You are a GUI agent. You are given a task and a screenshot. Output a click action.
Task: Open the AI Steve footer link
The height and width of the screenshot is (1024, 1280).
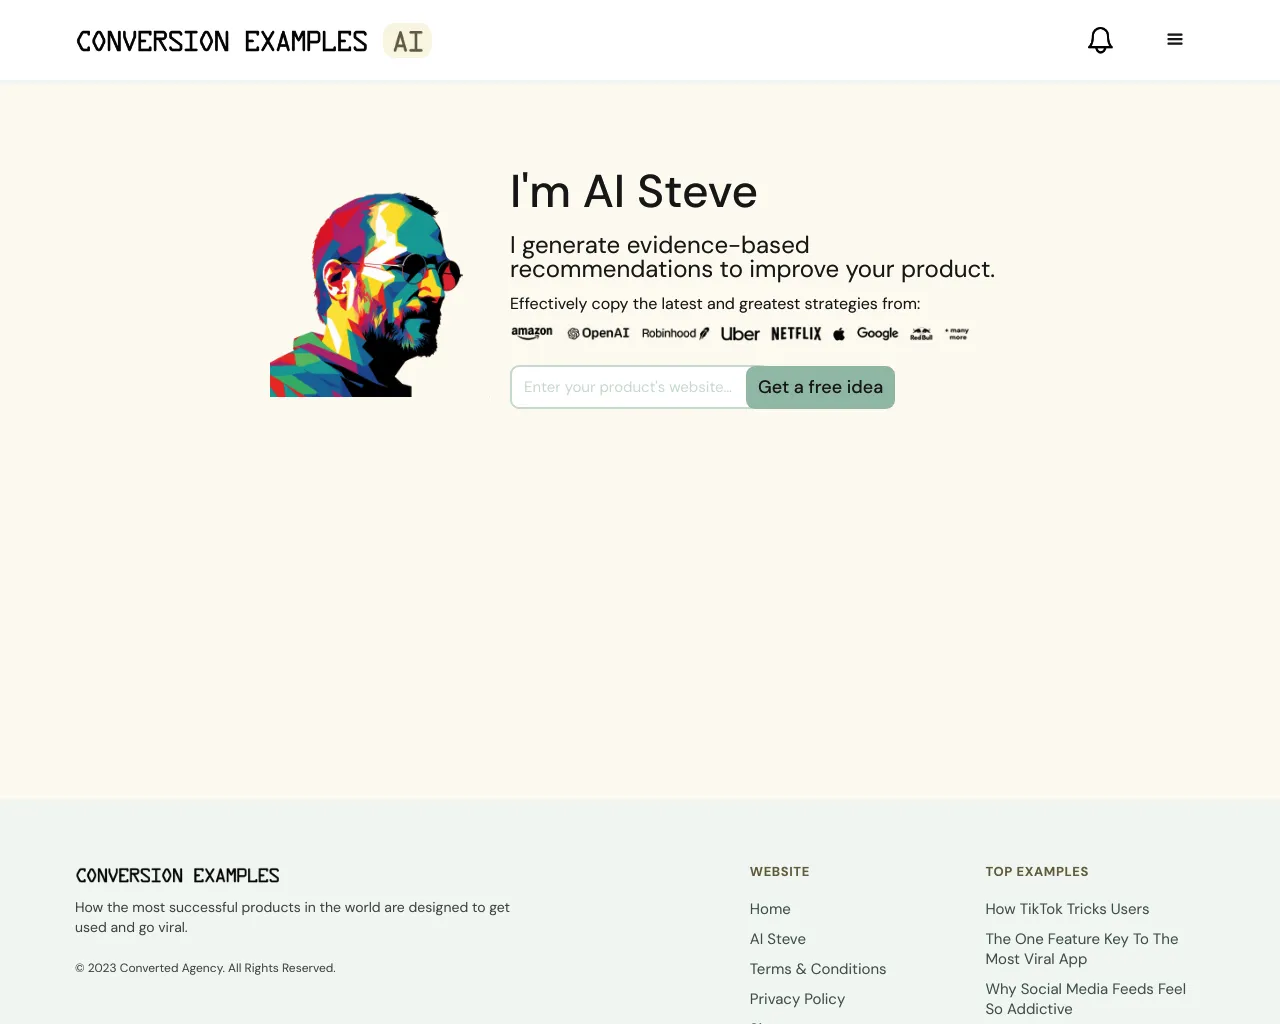(777, 938)
